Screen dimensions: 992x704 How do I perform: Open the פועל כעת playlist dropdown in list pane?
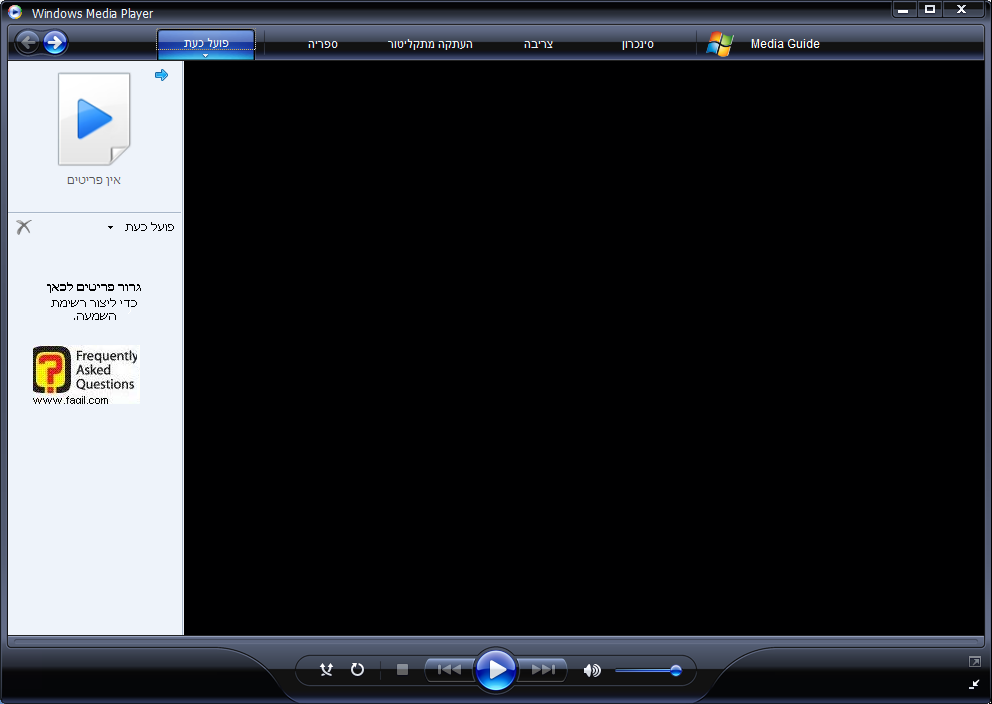(x=111, y=228)
